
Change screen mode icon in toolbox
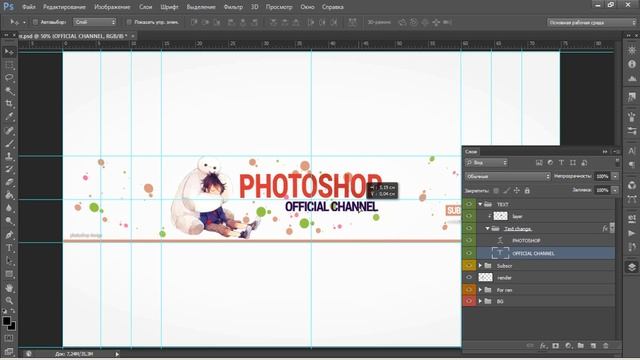[9, 351]
